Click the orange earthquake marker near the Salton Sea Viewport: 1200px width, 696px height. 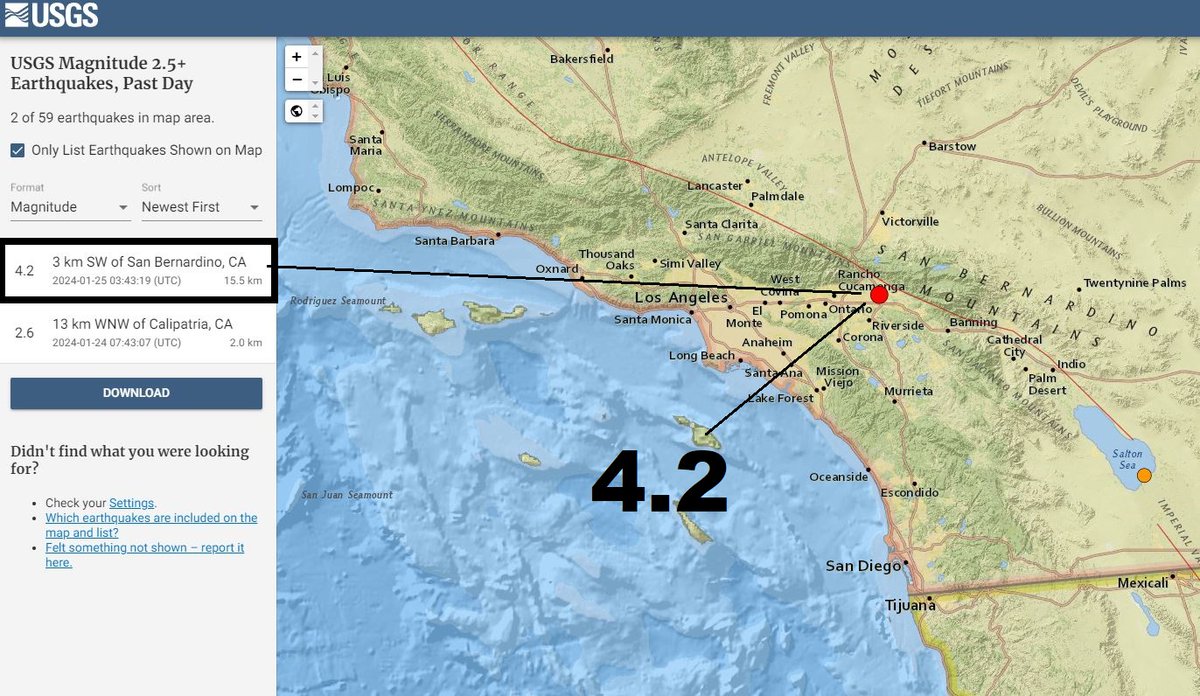(x=1142, y=475)
